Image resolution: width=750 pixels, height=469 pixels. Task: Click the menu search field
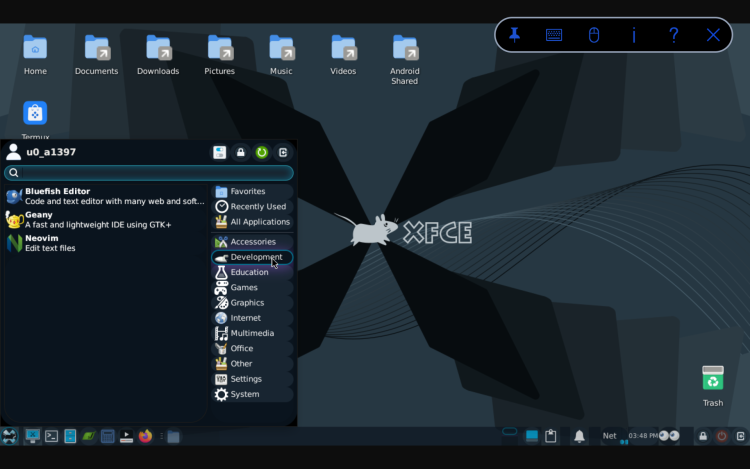[149, 173]
